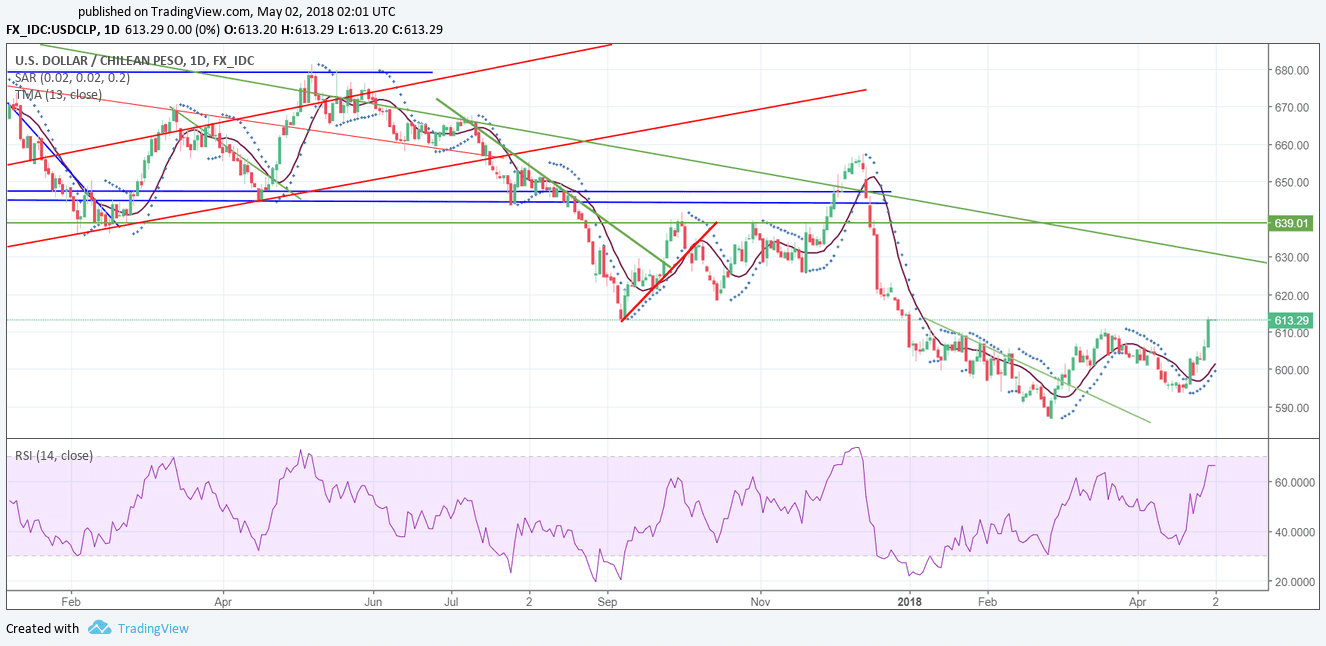Click the green 639.01 price label
Image resolution: width=1326 pixels, height=646 pixels.
(1291, 223)
